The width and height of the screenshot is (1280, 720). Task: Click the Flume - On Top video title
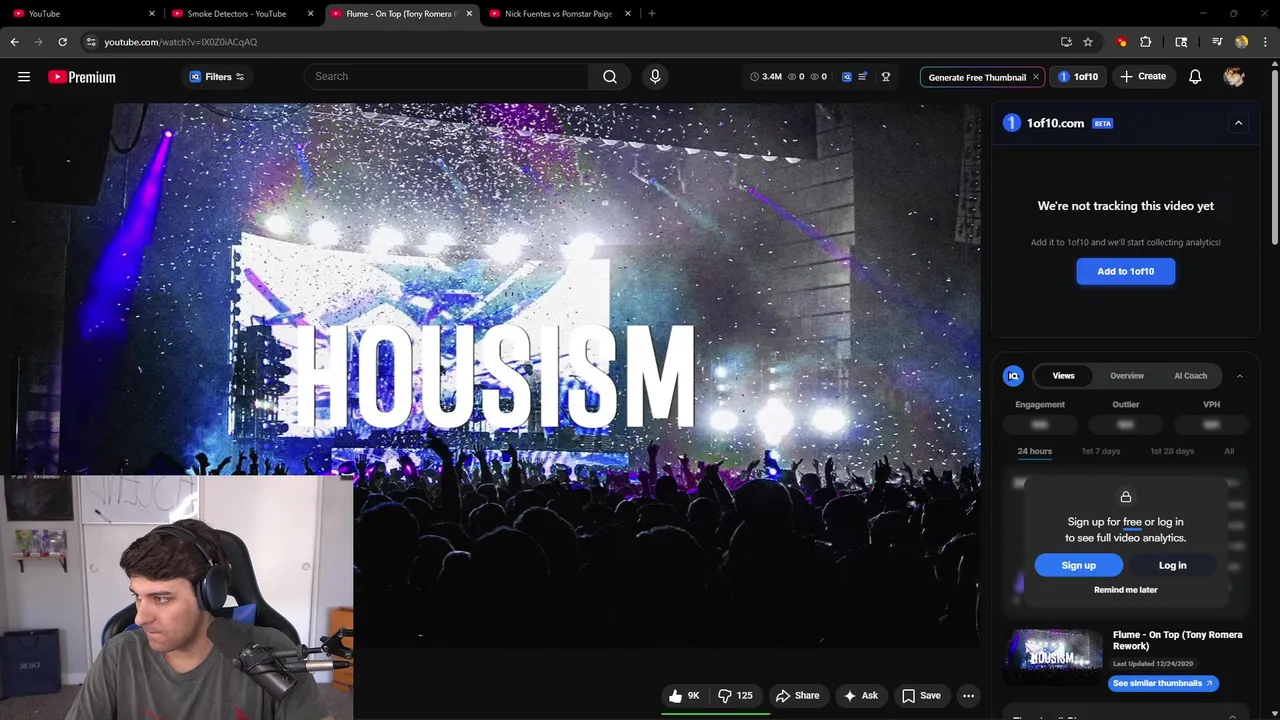pos(1177,640)
